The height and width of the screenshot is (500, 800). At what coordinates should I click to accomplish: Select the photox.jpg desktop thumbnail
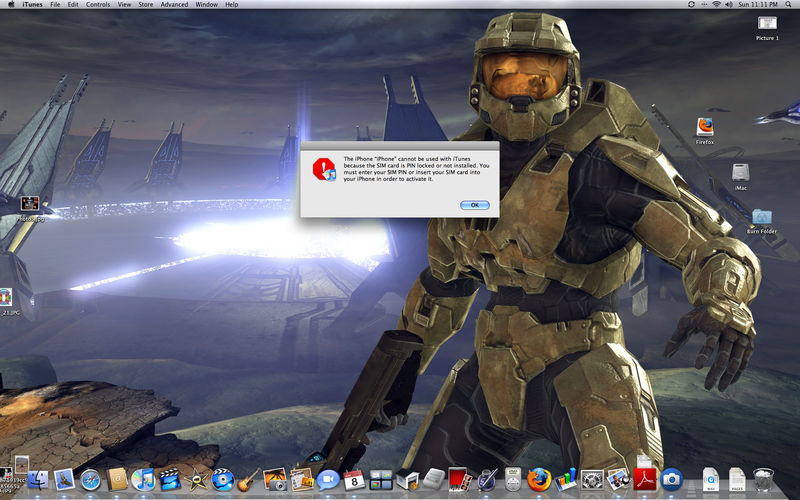pyautogui.click(x=30, y=208)
